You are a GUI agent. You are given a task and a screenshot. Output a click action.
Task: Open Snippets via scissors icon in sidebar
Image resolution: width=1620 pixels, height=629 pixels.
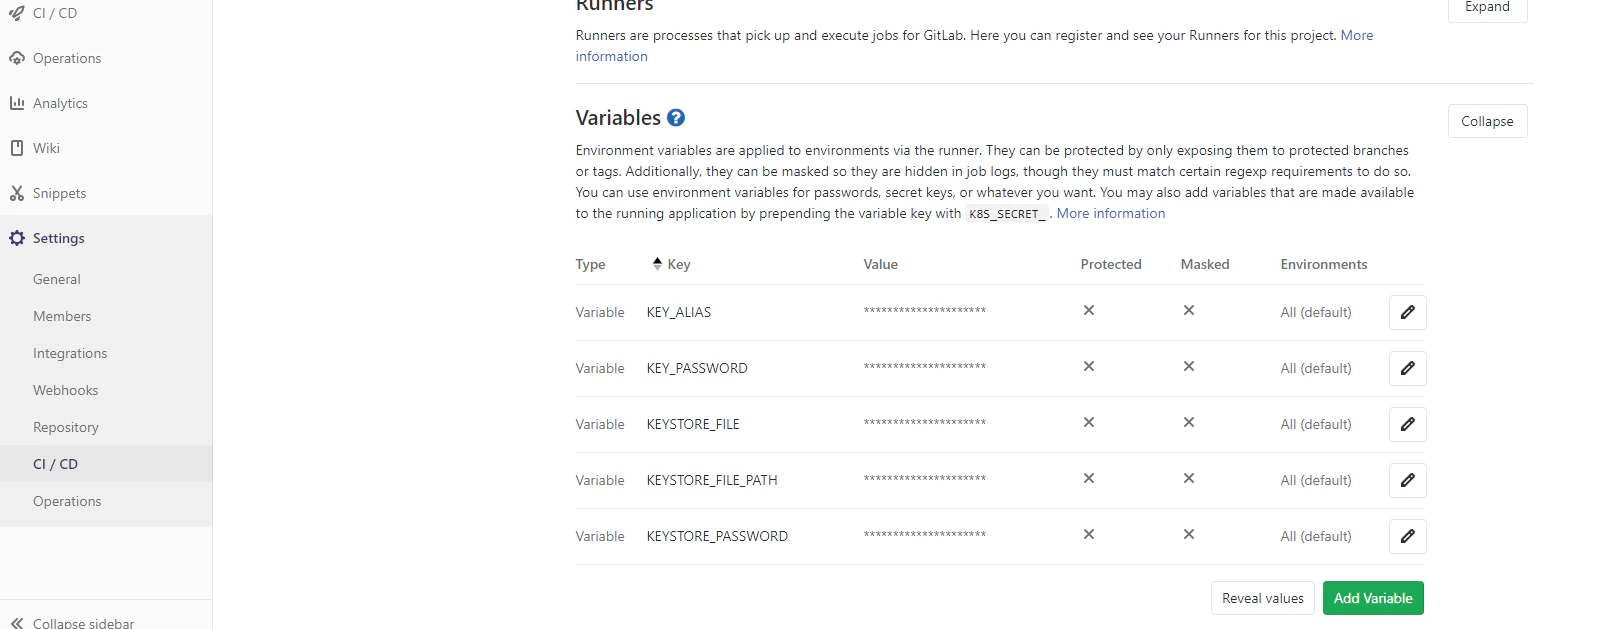coord(17,193)
